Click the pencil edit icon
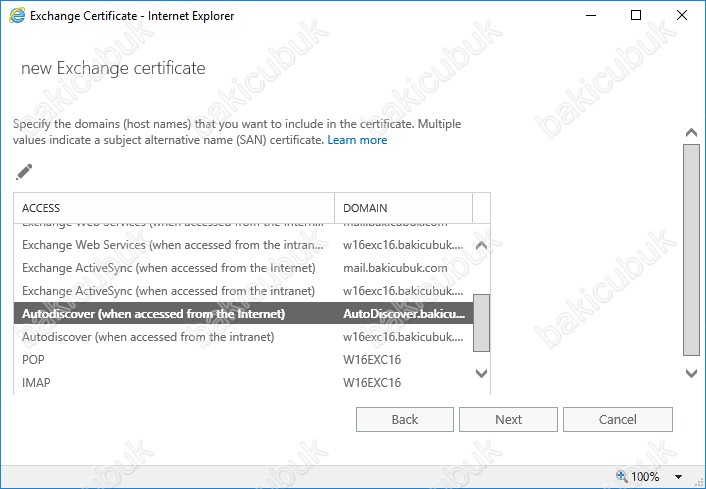This screenshot has height=489, width=706. coord(24,172)
